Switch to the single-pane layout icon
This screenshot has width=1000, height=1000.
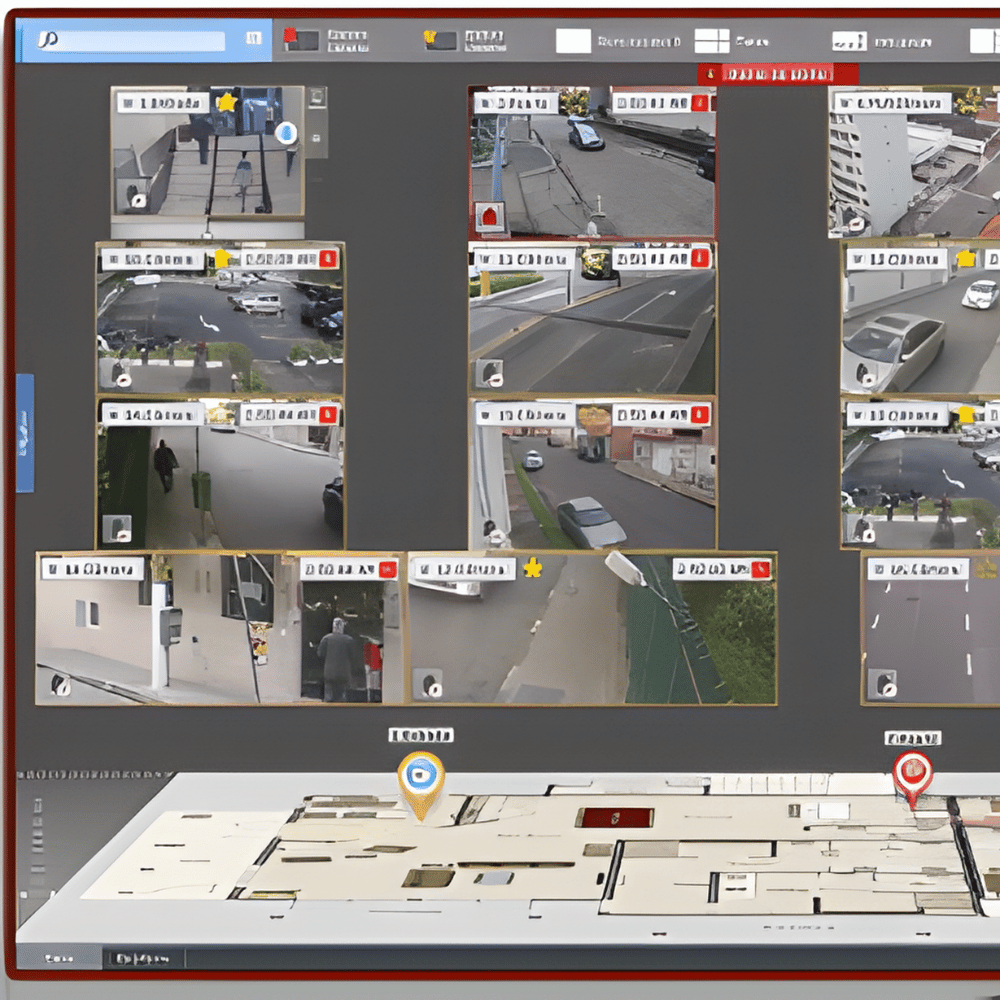(x=573, y=41)
